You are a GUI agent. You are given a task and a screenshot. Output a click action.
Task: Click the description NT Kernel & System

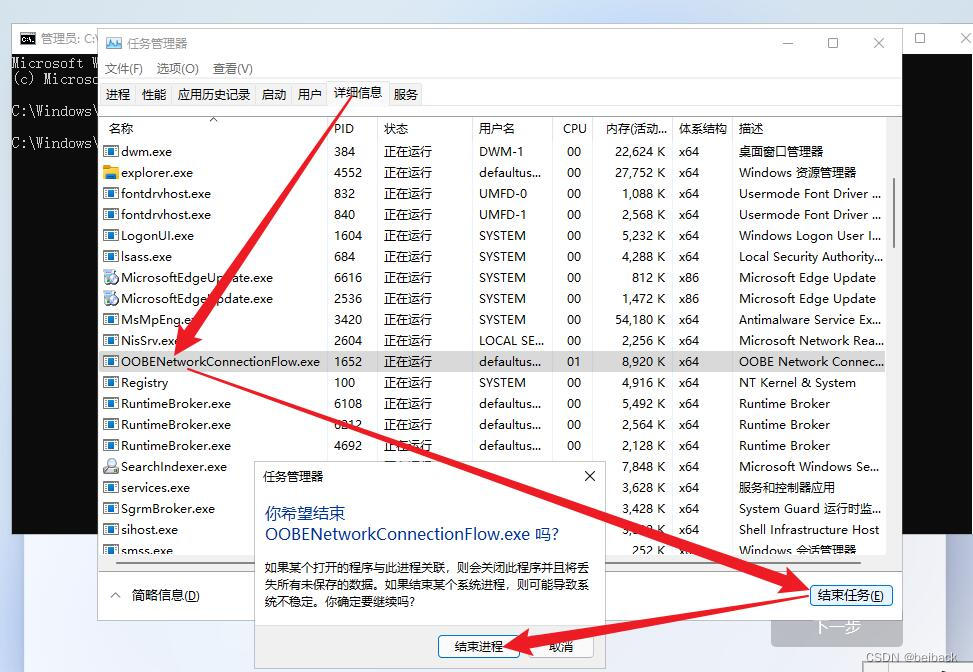797,382
